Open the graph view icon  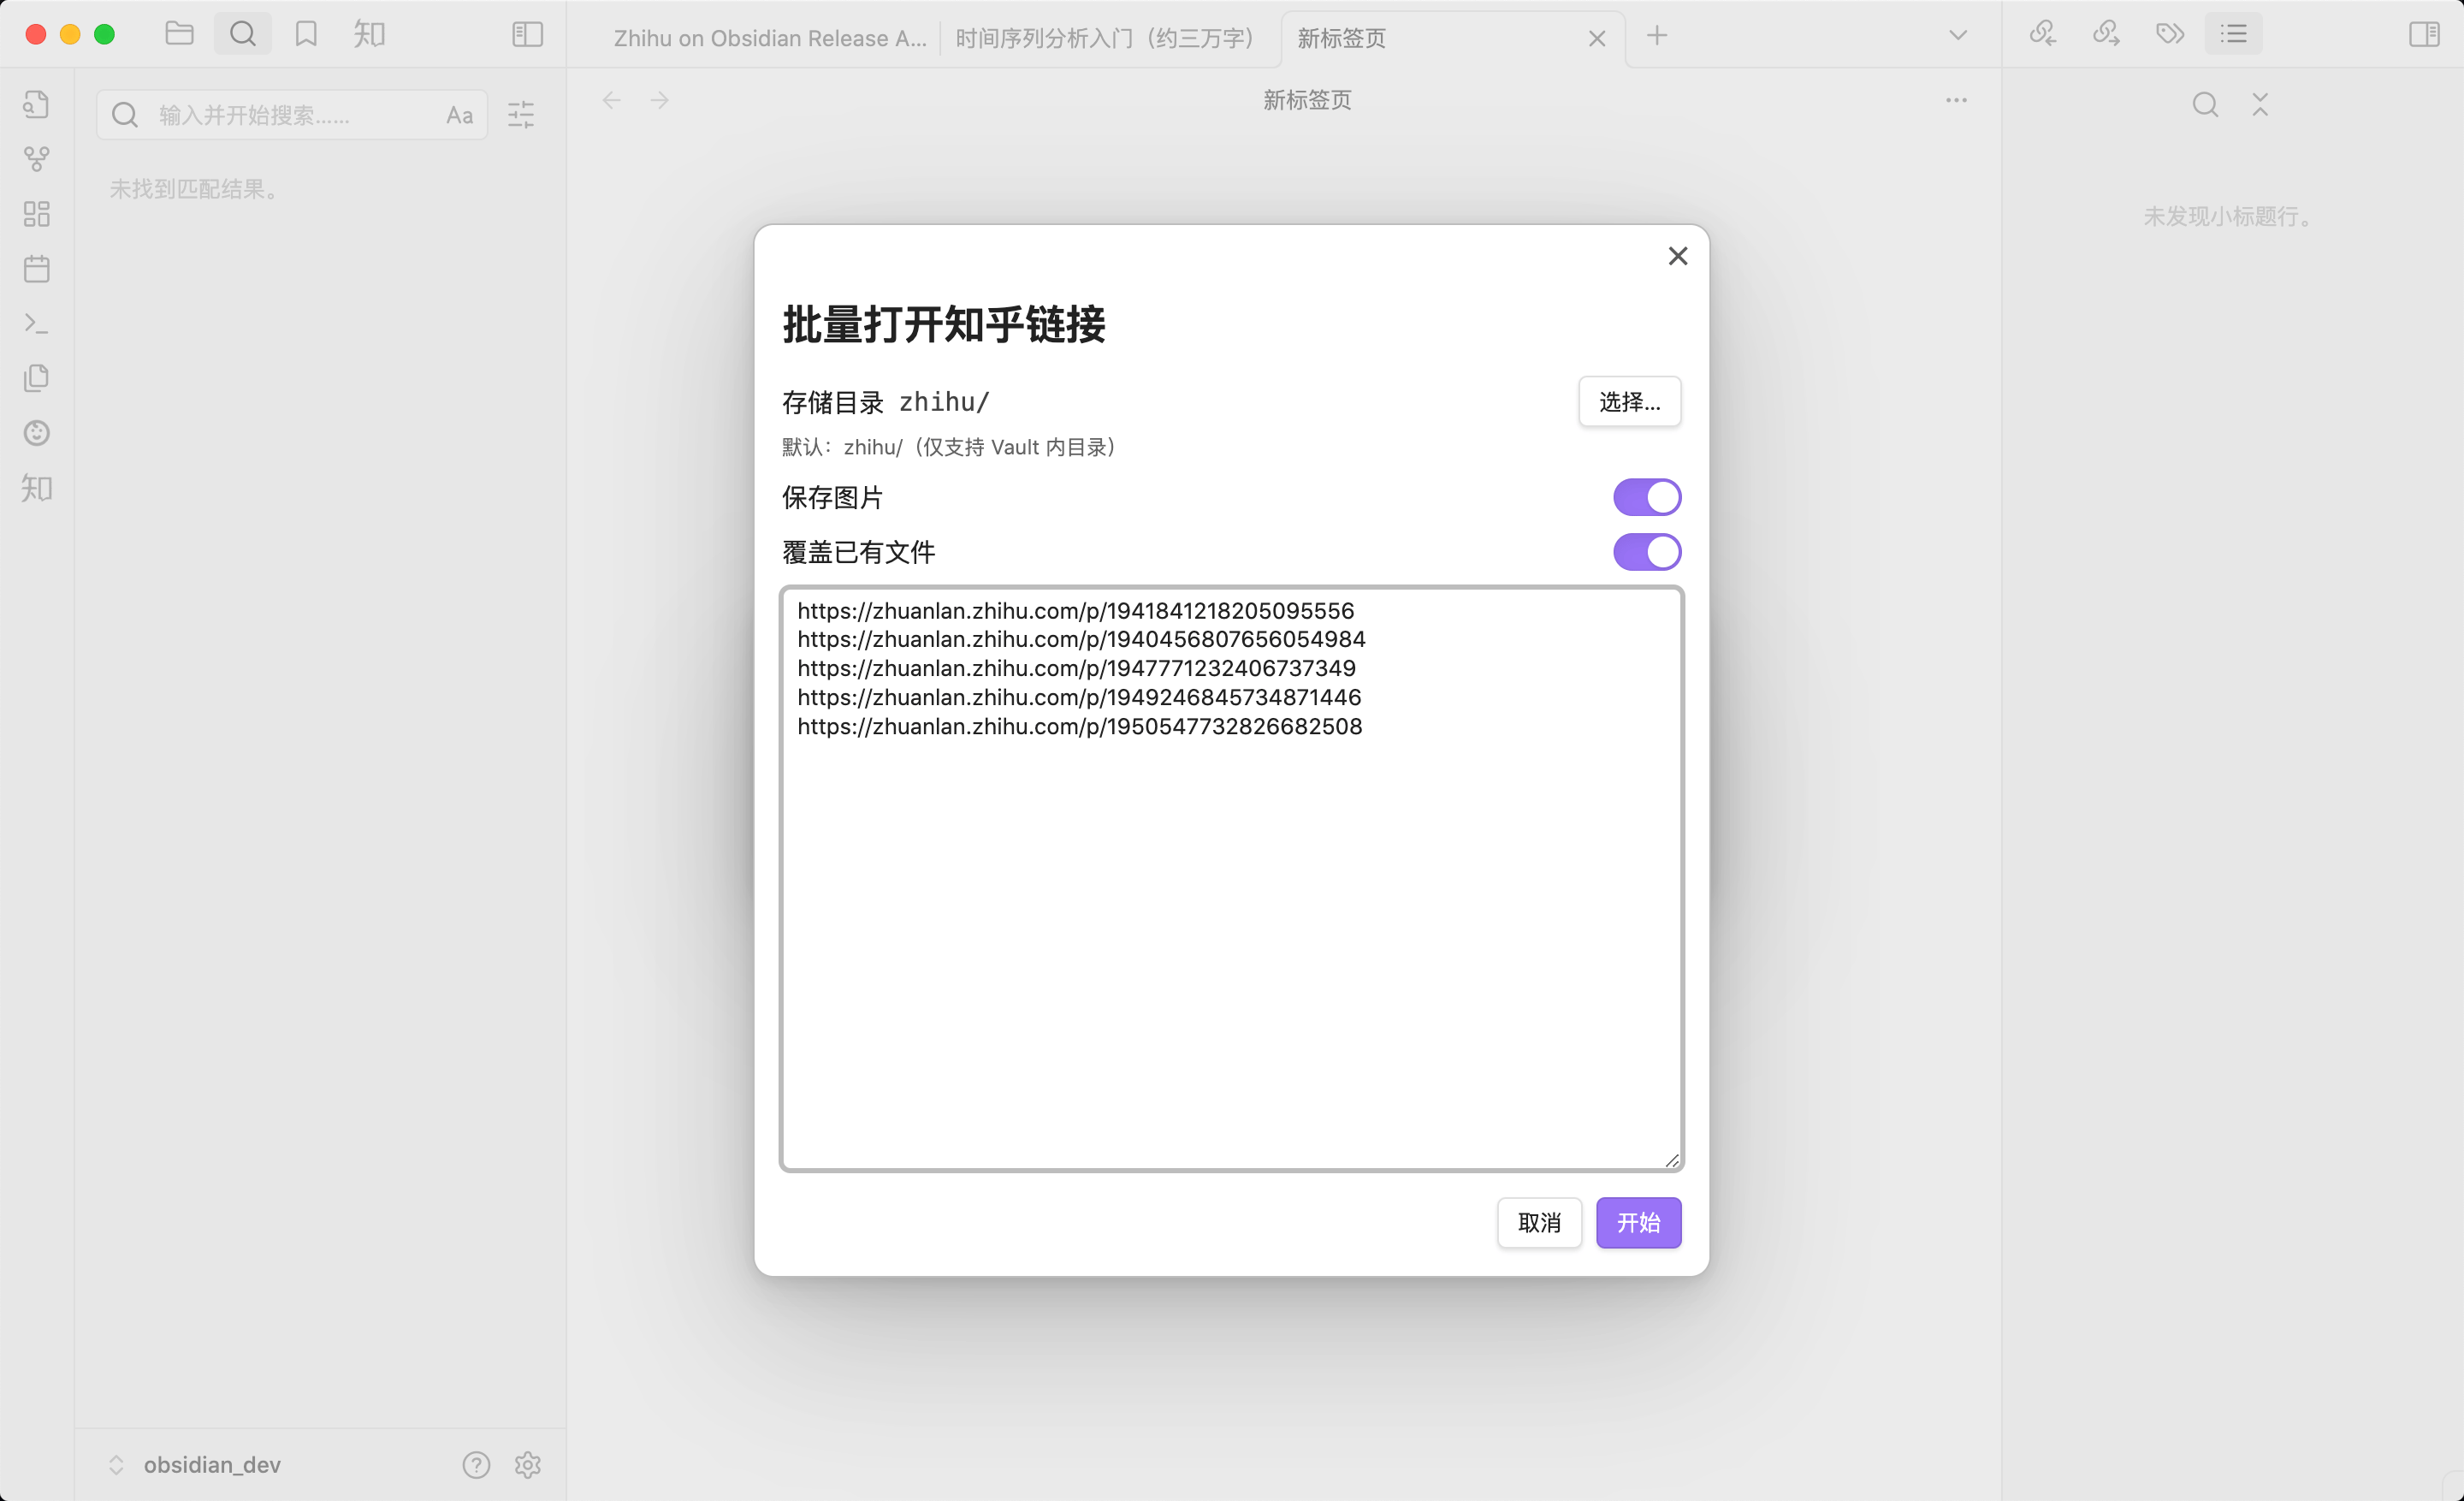click(37, 158)
